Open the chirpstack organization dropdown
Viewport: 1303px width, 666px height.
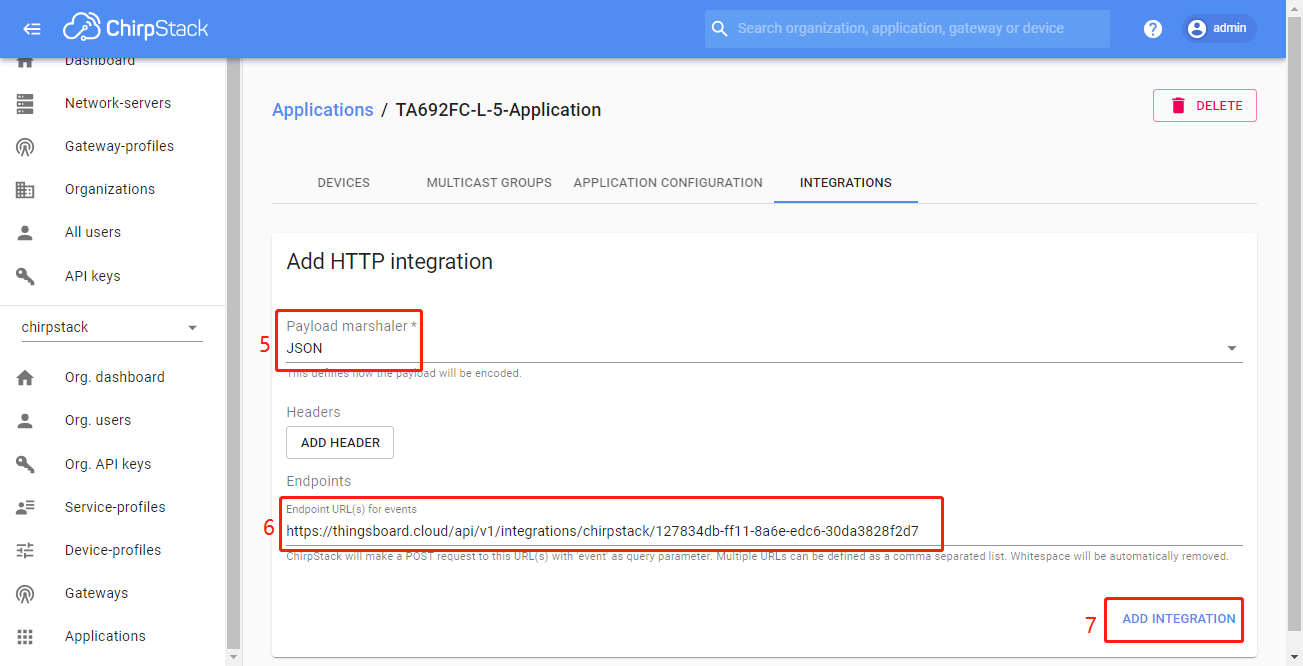(112, 328)
